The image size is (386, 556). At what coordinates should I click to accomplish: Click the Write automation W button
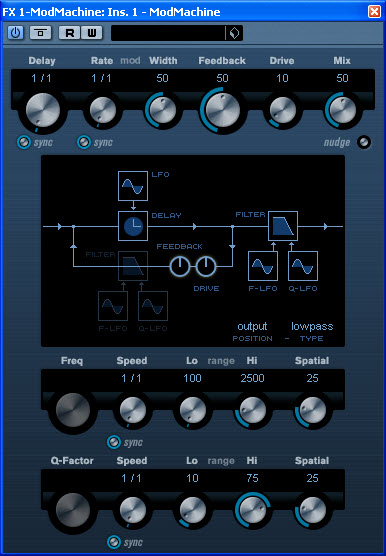[x=92, y=33]
